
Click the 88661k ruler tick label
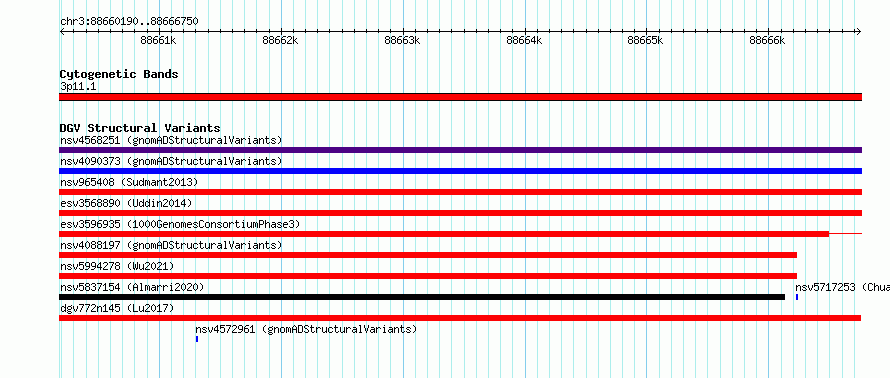[159, 40]
